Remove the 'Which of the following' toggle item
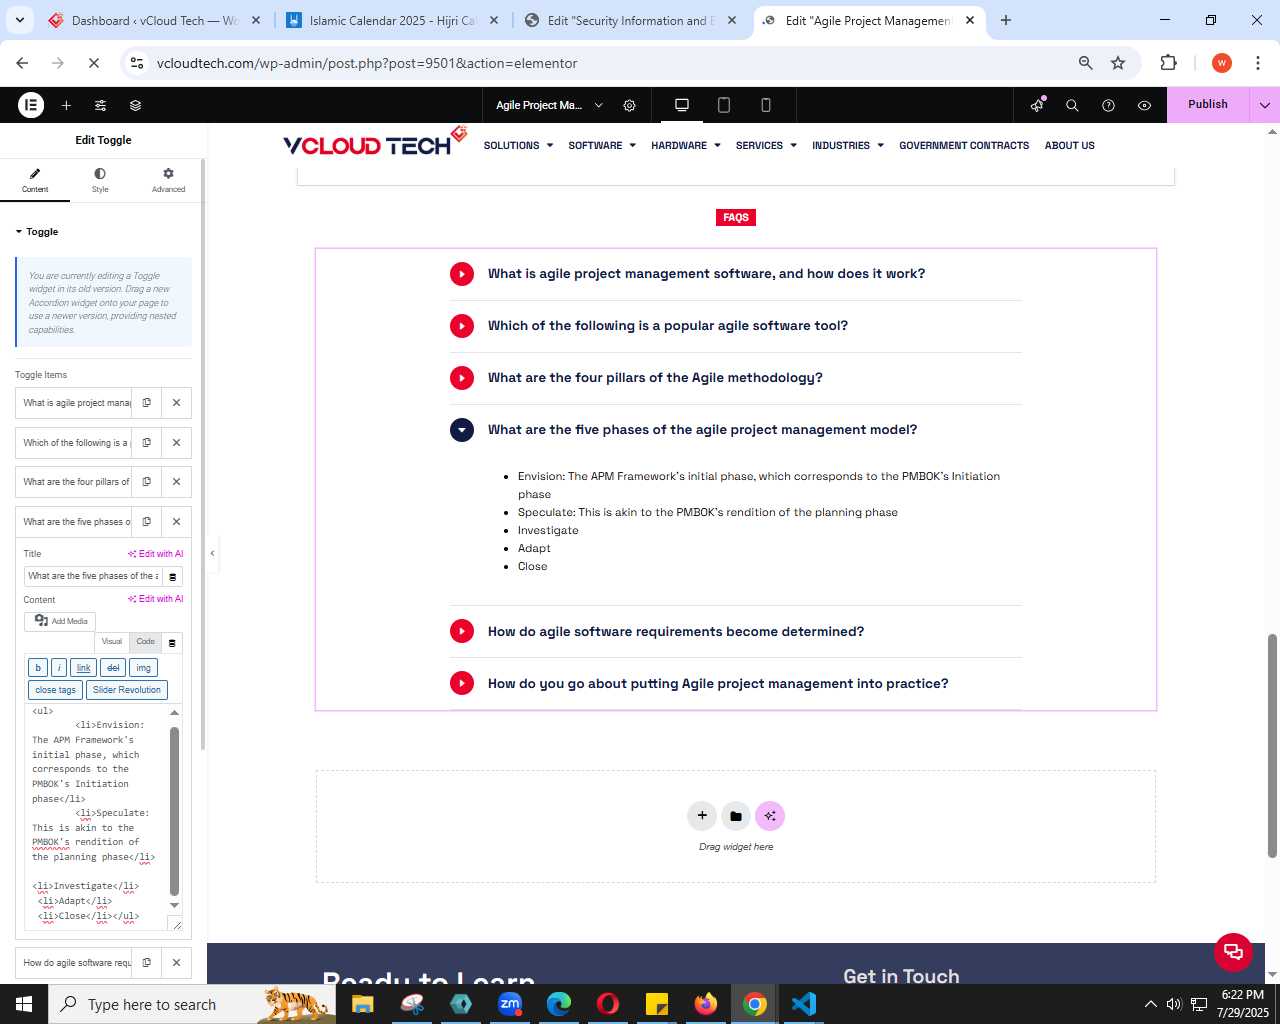The height and width of the screenshot is (1024, 1280). (176, 442)
